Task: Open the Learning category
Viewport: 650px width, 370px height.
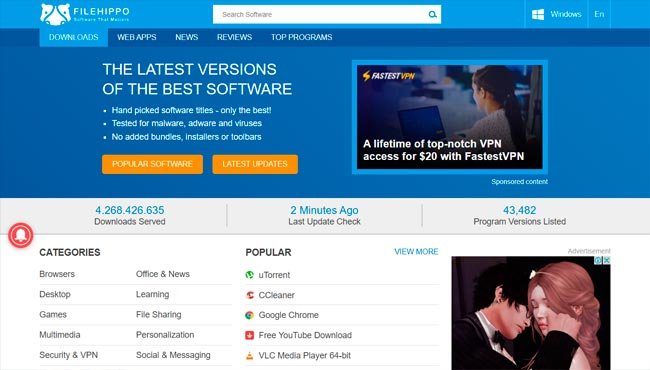Action: click(153, 294)
